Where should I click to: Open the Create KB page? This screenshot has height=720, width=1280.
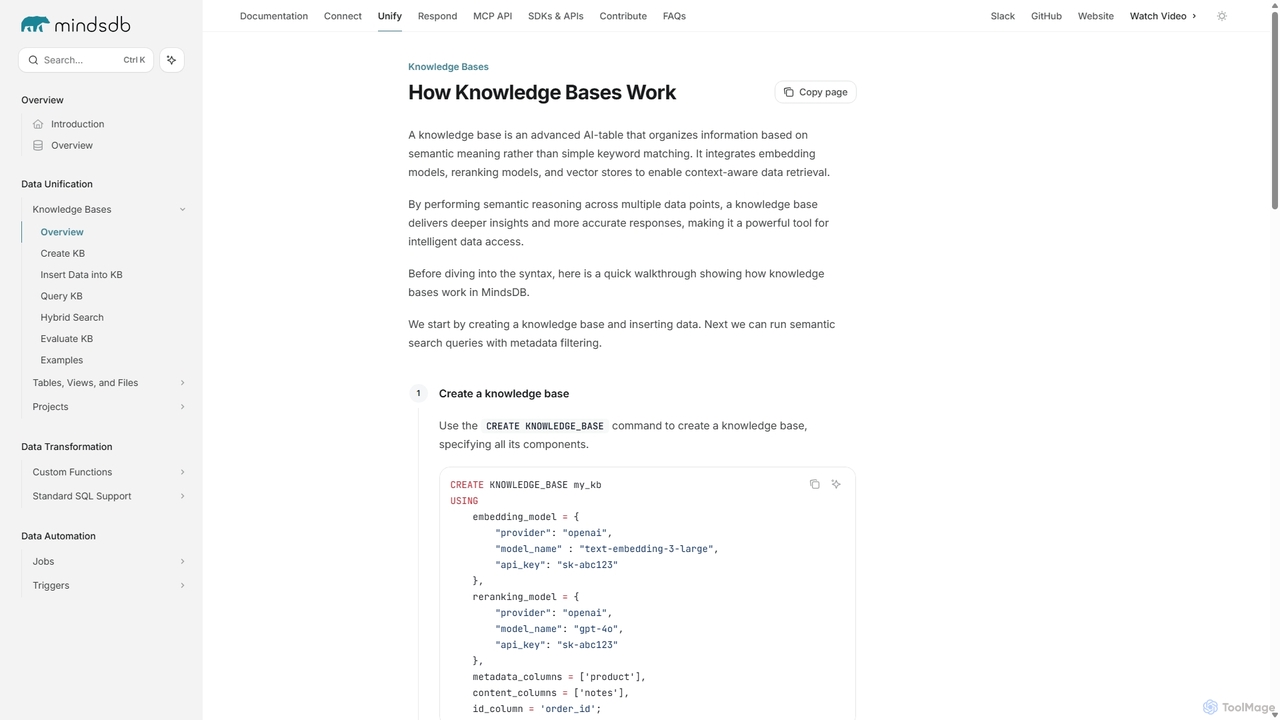coord(63,253)
